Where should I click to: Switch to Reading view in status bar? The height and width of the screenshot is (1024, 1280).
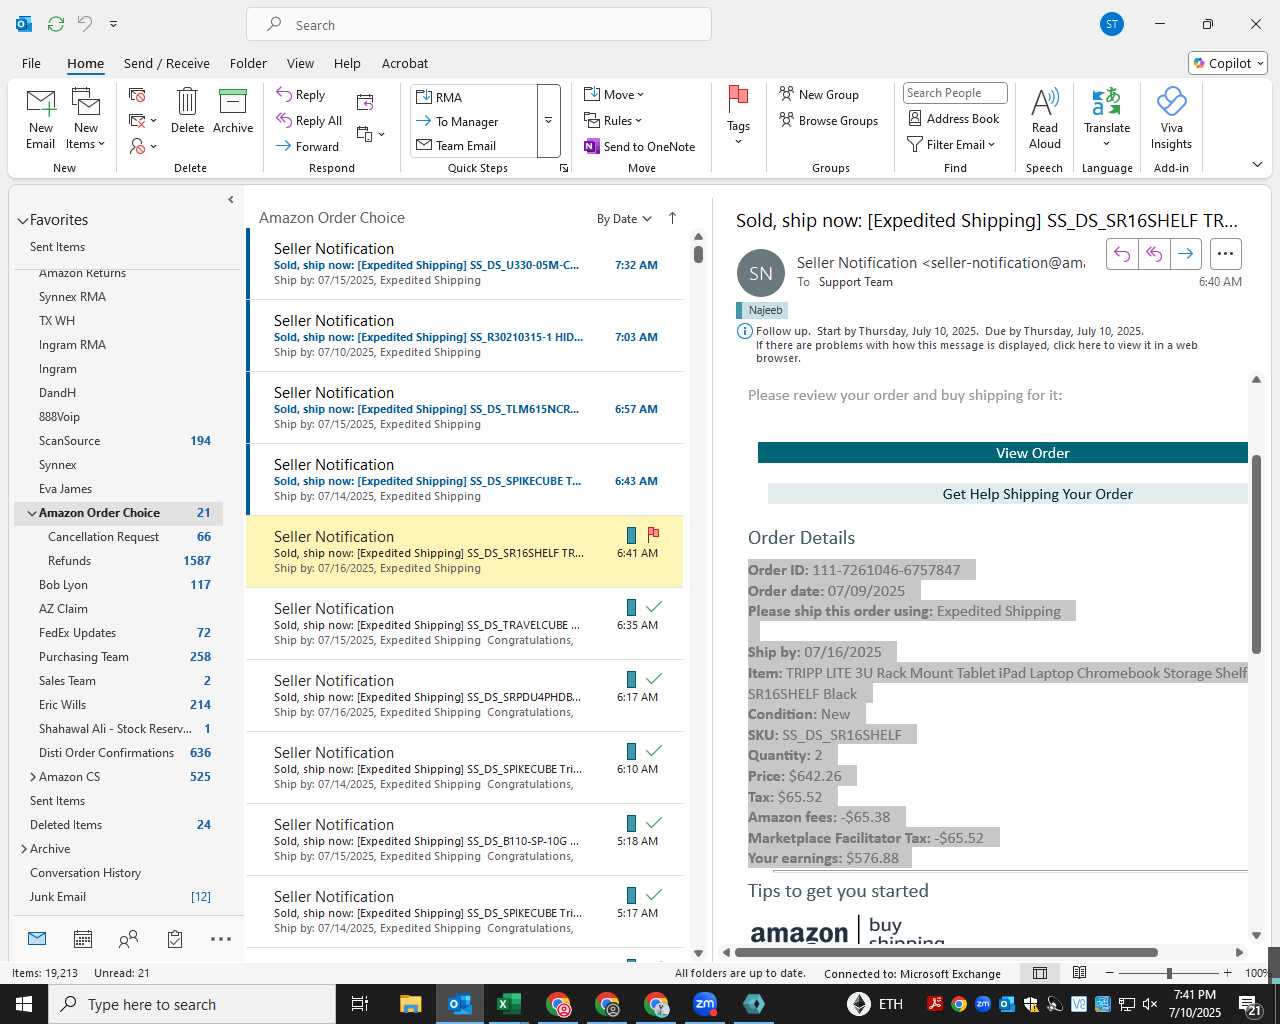pos(1079,973)
